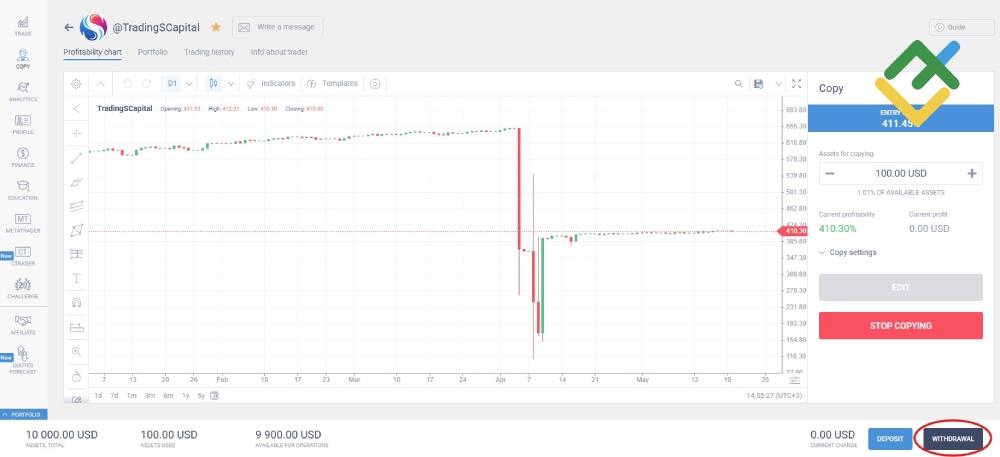Open the save layout dropdown arrow
The height and width of the screenshot is (457, 1000).
click(778, 83)
